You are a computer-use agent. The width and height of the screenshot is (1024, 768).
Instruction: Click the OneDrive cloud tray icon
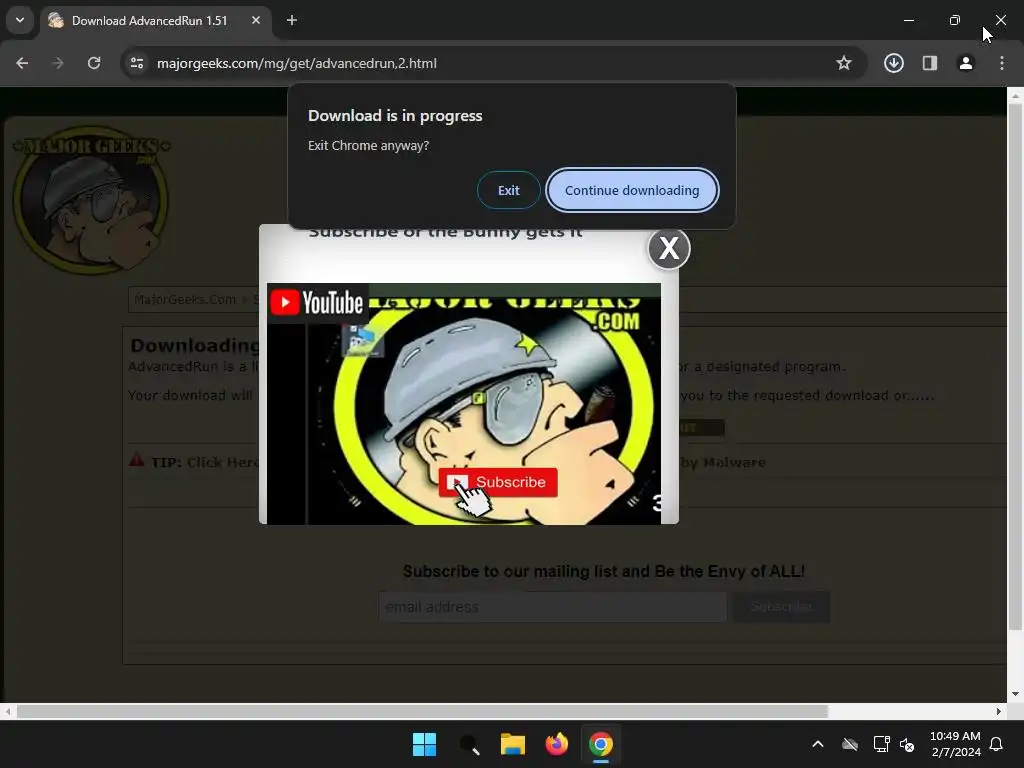[x=850, y=744]
